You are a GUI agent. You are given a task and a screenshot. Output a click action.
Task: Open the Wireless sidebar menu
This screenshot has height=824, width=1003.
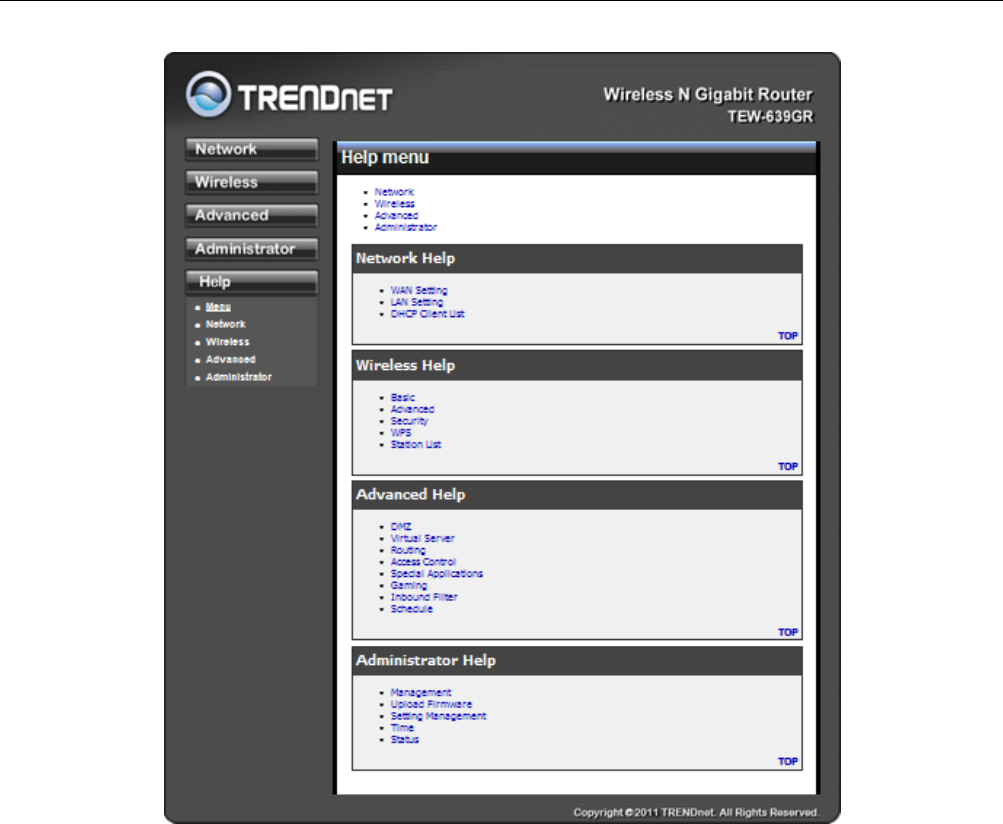pos(251,182)
